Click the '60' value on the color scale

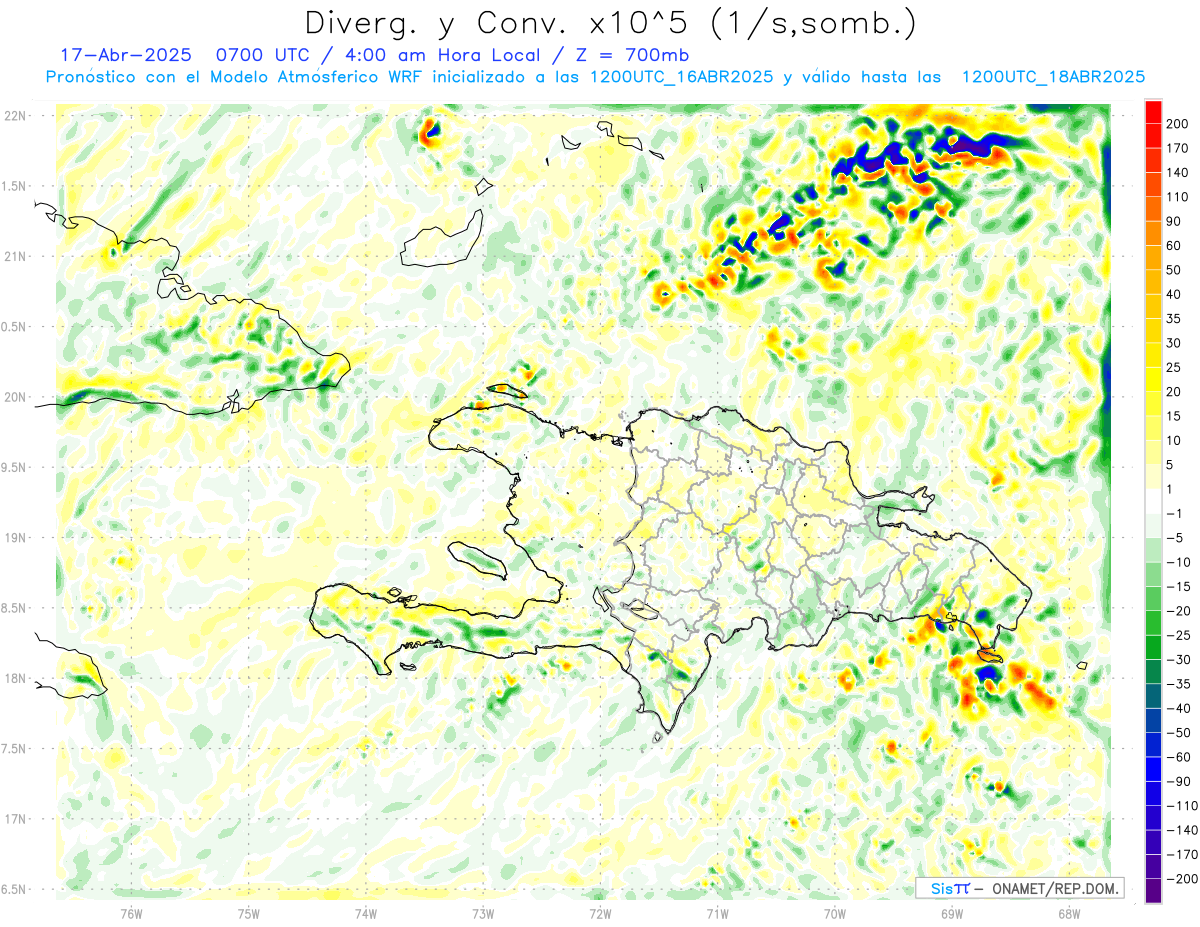coord(1175,246)
